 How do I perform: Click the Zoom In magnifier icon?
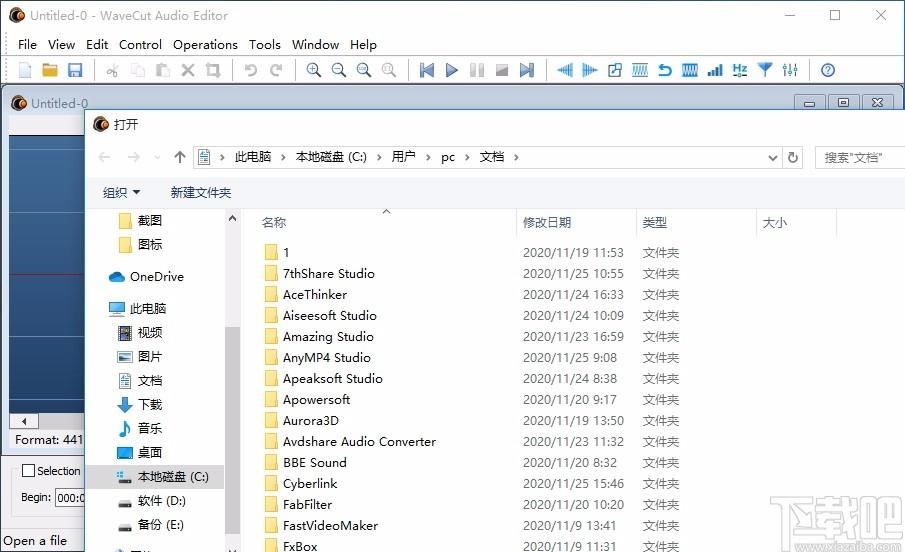pos(313,70)
